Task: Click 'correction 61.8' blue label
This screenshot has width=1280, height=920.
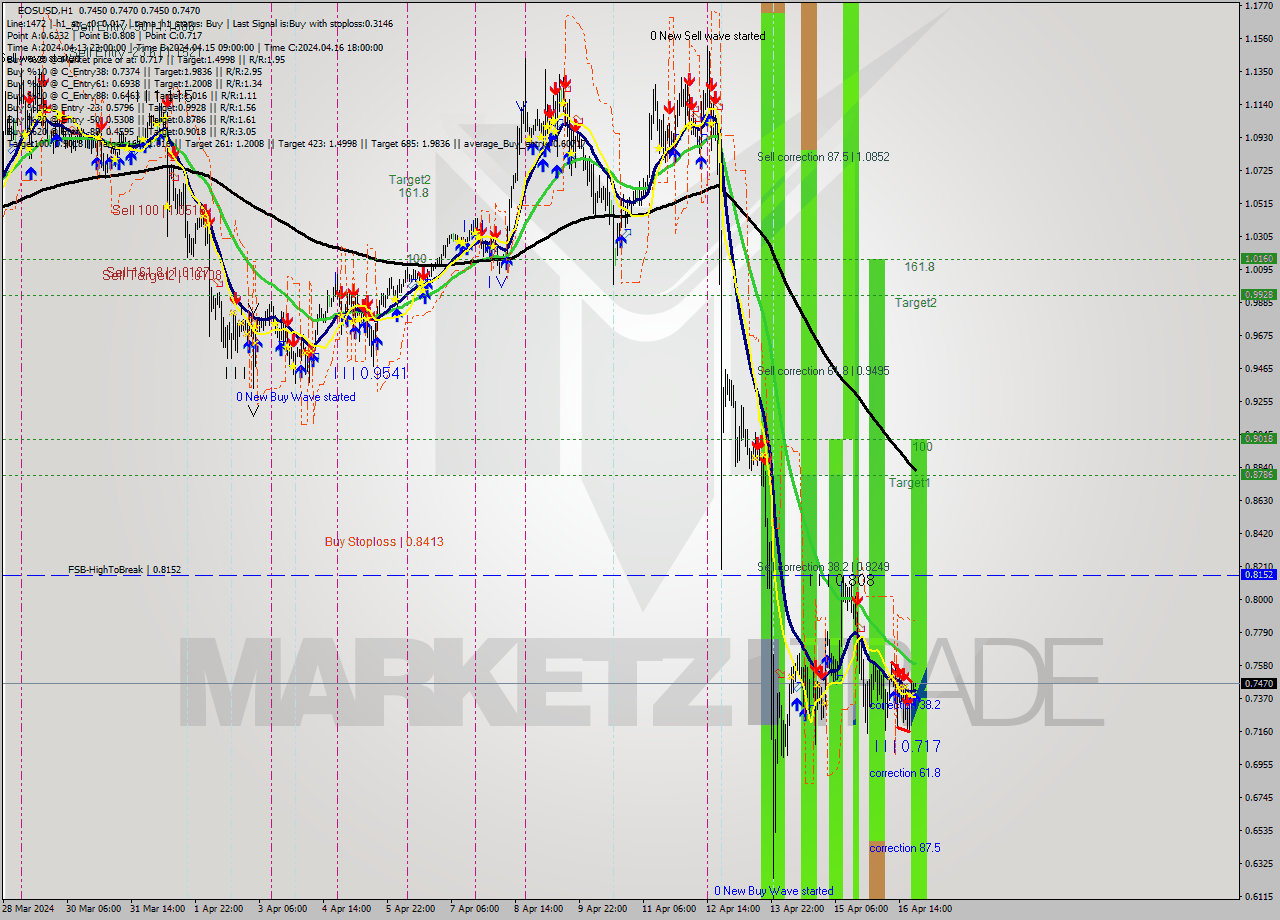Action: [x=905, y=773]
